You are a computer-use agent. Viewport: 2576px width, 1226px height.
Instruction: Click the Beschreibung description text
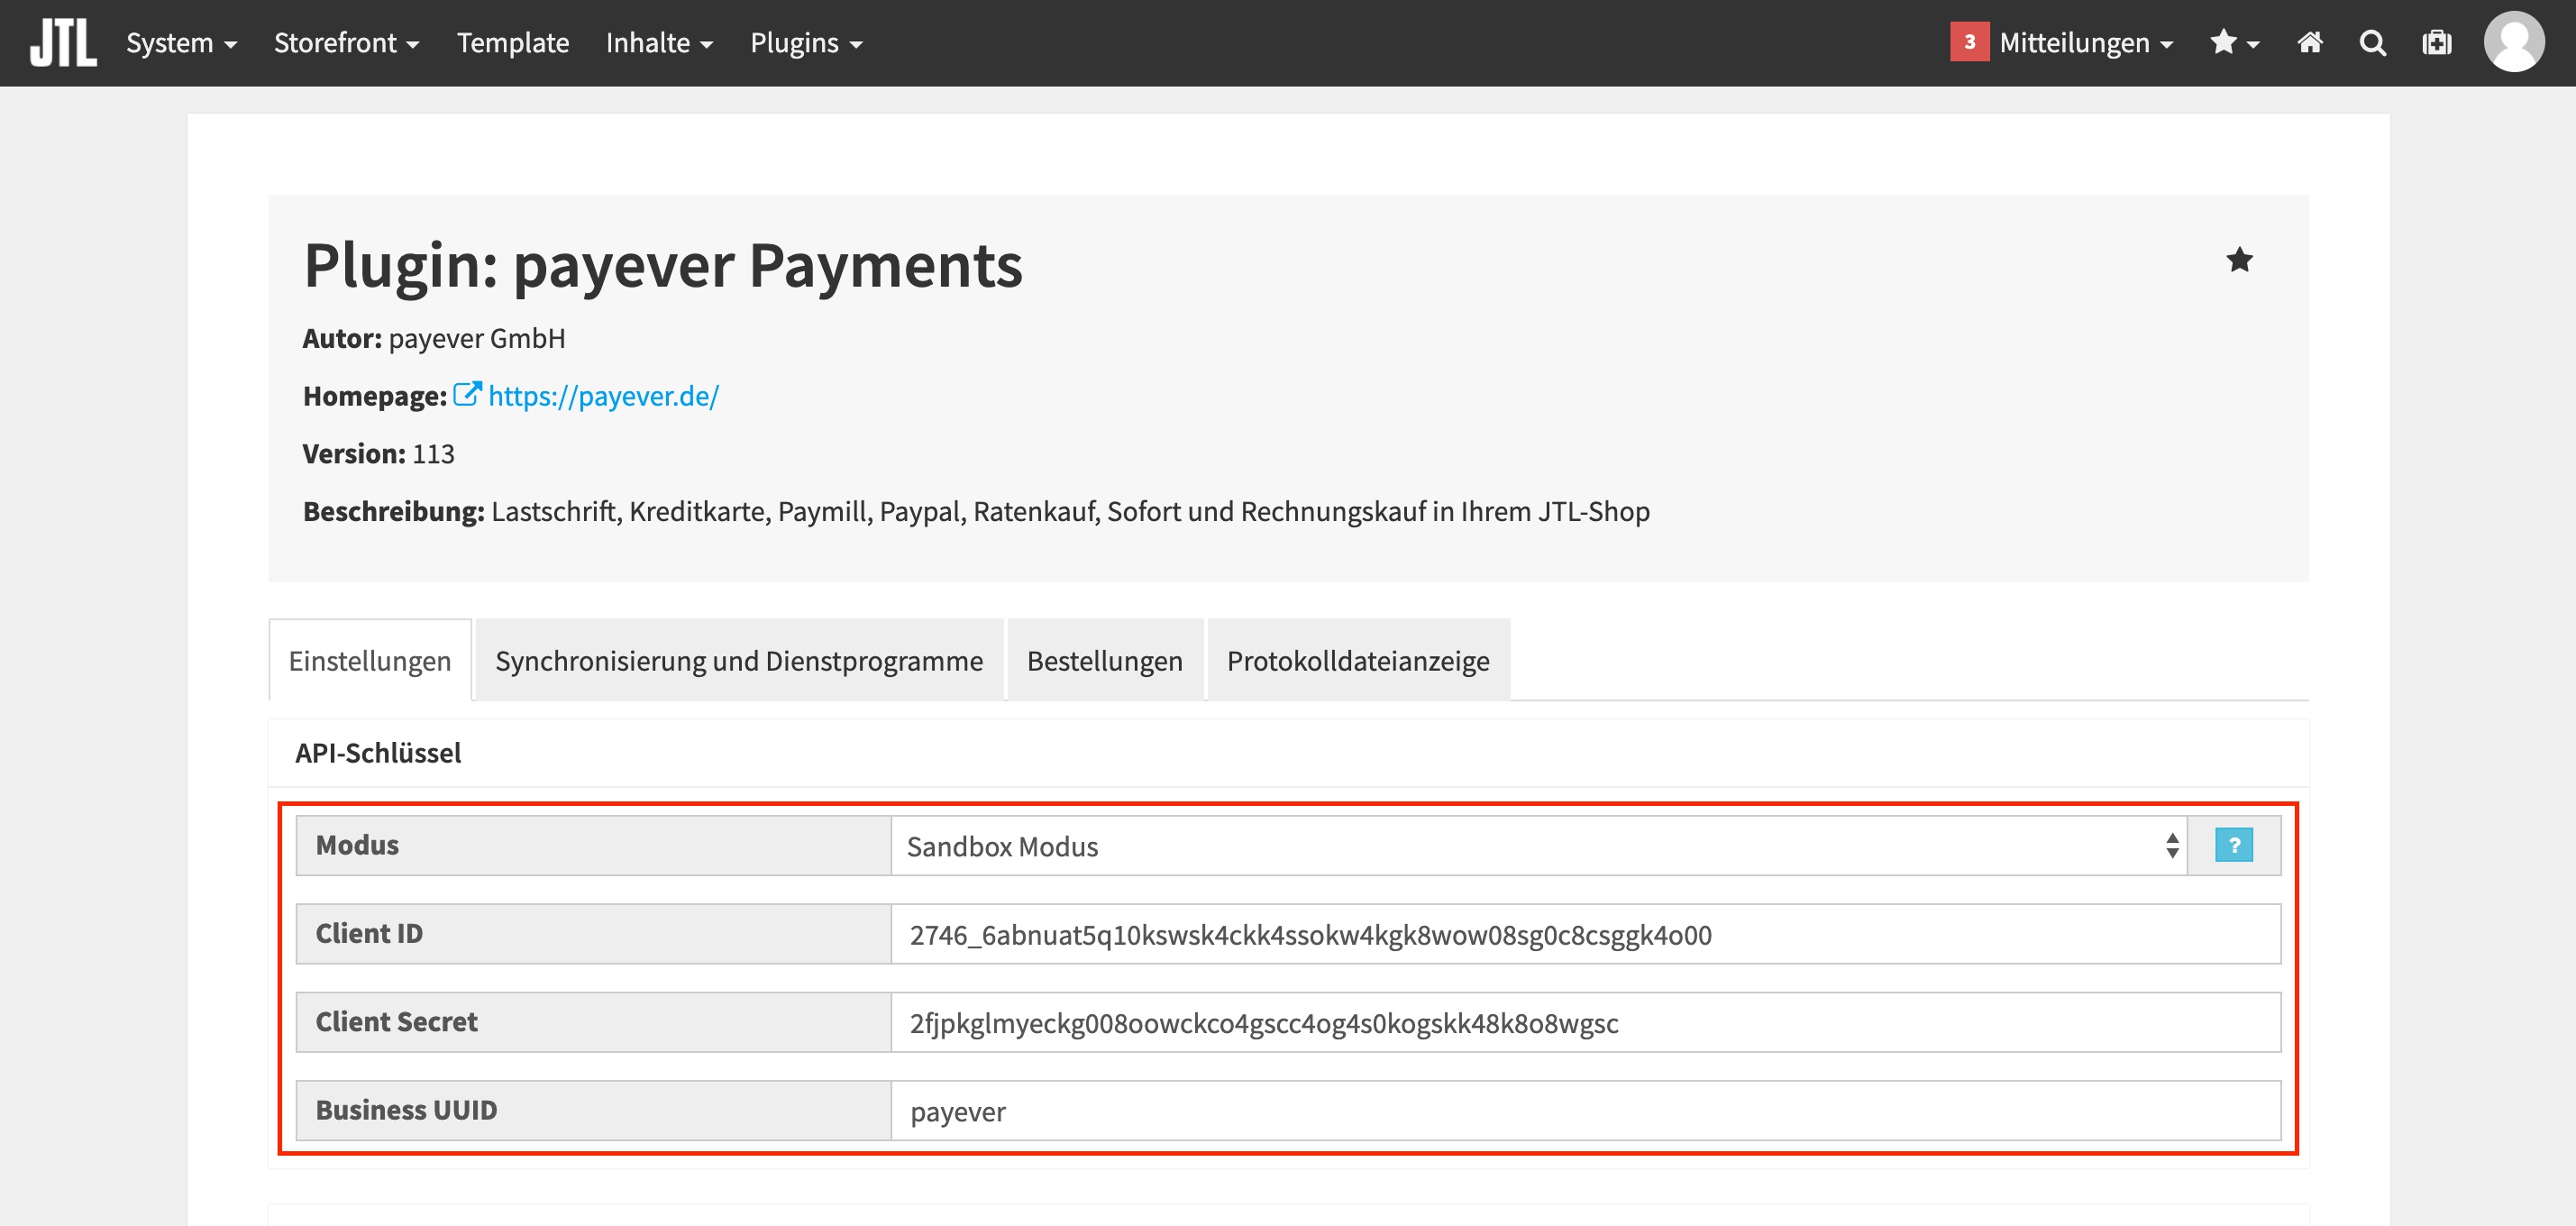click(976, 511)
